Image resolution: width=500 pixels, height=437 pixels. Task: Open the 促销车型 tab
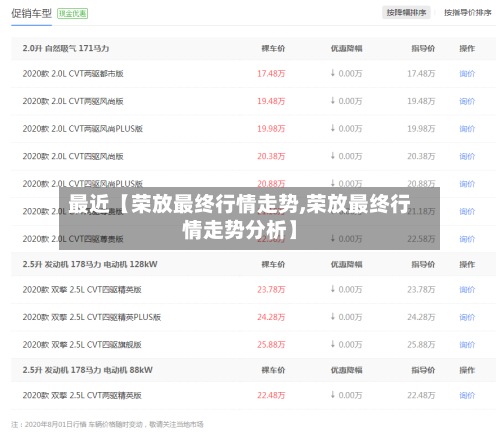pos(31,14)
